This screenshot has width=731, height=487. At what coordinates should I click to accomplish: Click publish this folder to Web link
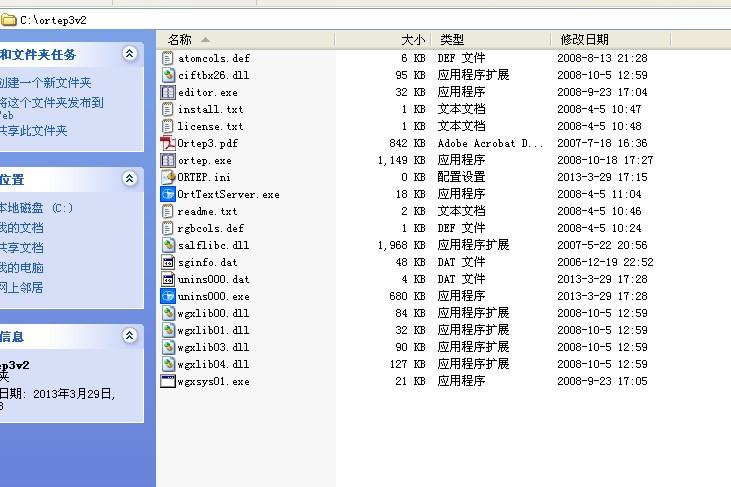51,108
